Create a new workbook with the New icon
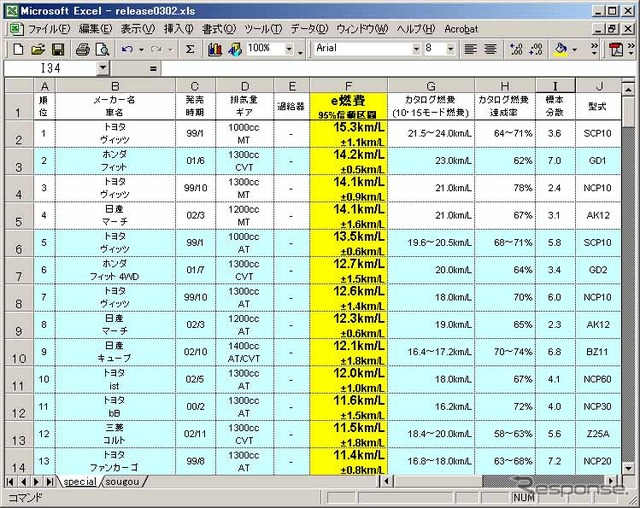Image resolution: width=640 pixels, height=508 pixels. pyautogui.click(x=18, y=49)
